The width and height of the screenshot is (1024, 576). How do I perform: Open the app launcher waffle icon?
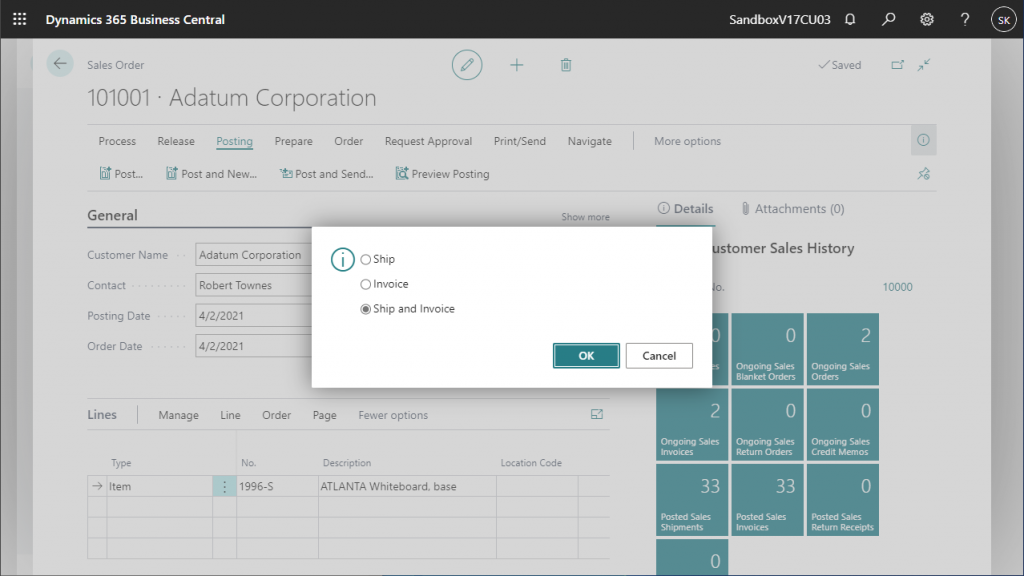tap(20, 20)
